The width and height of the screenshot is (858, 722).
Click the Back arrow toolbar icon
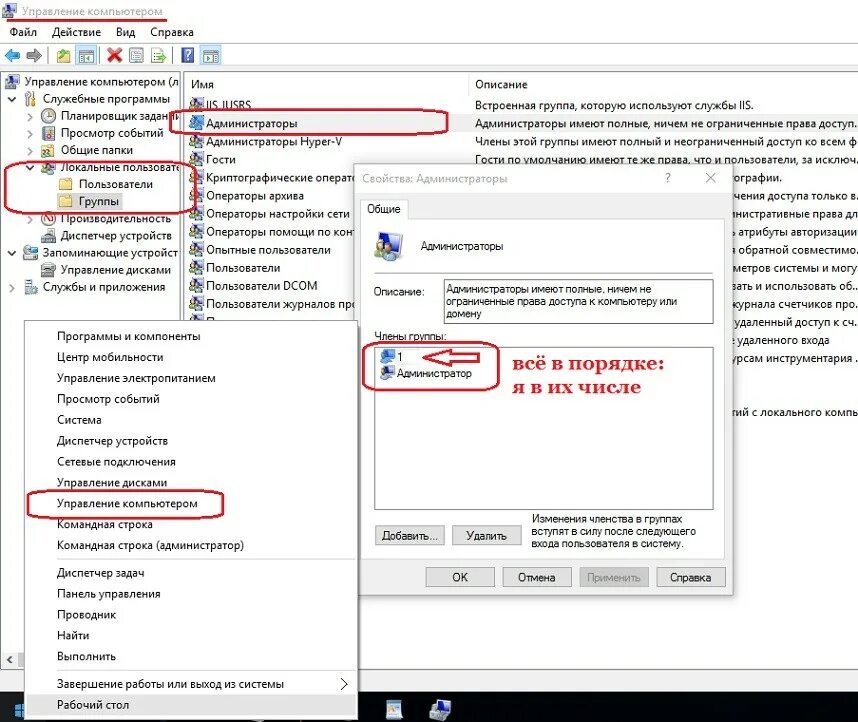pos(12,55)
